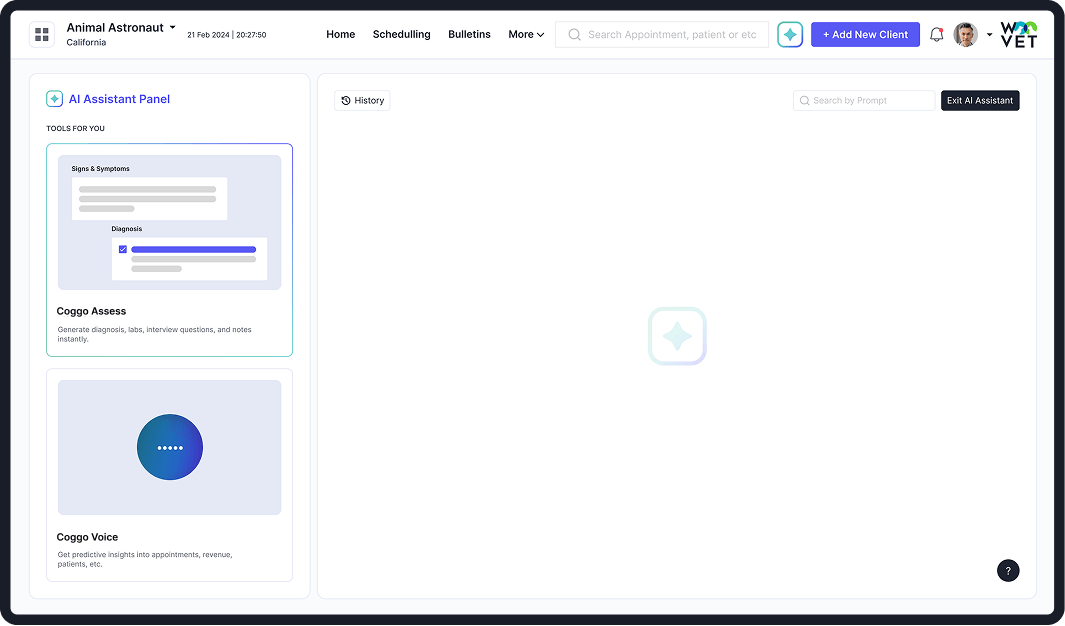Open the help question mark button

1008,570
